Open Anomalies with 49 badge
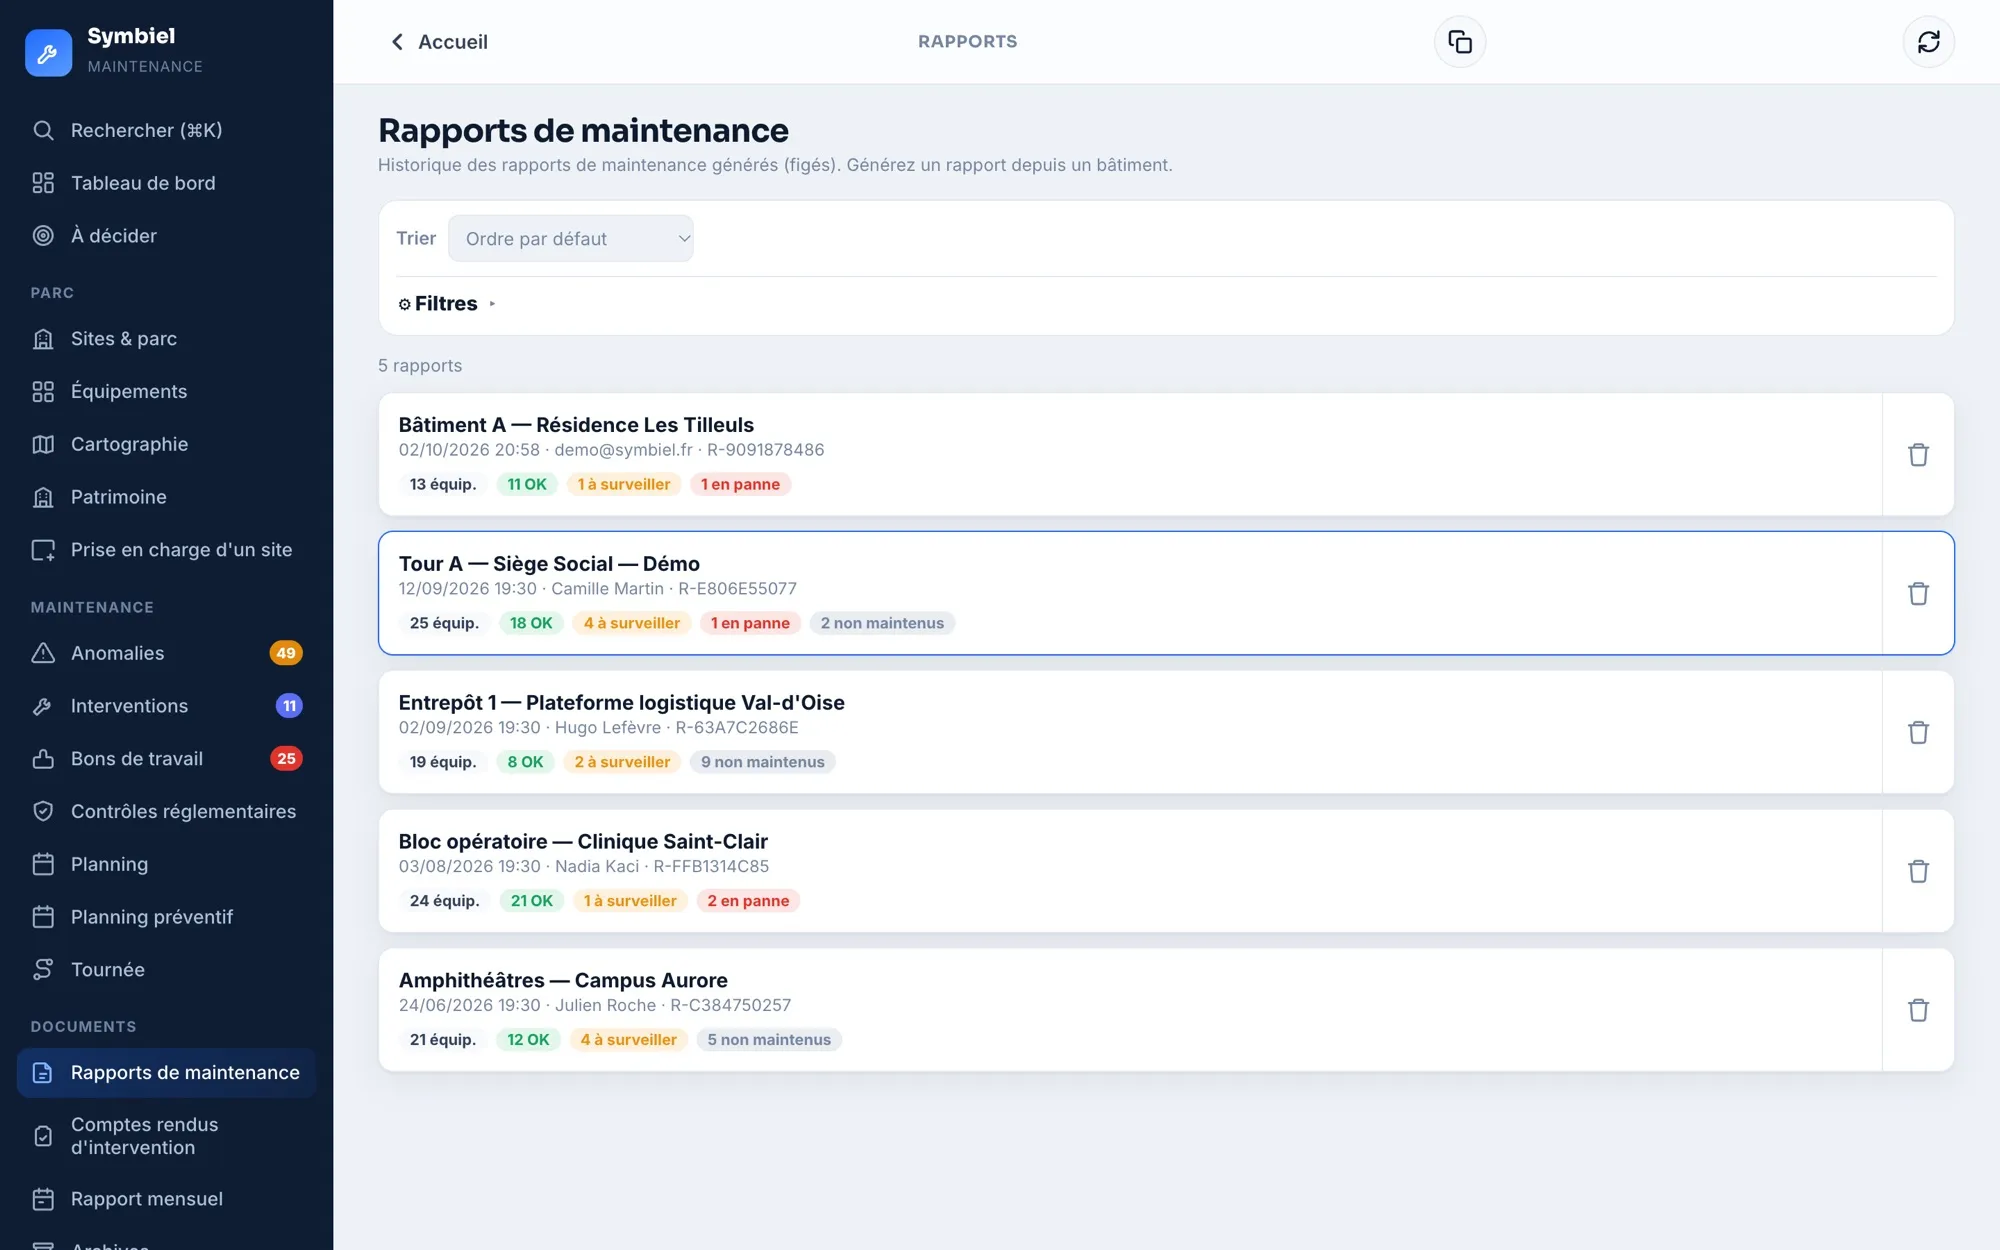 pos(166,653)
